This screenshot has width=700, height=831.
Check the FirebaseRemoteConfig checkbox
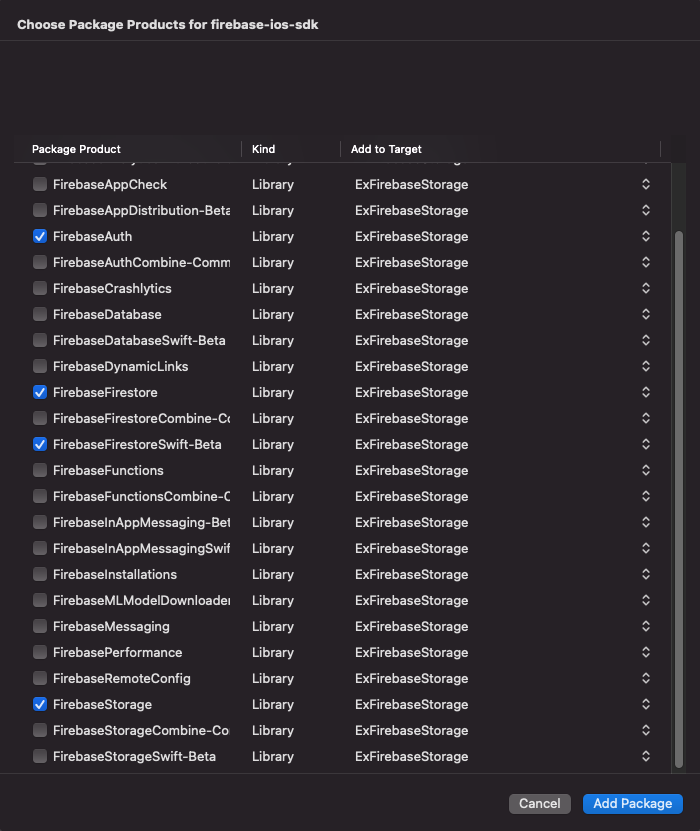40,677
